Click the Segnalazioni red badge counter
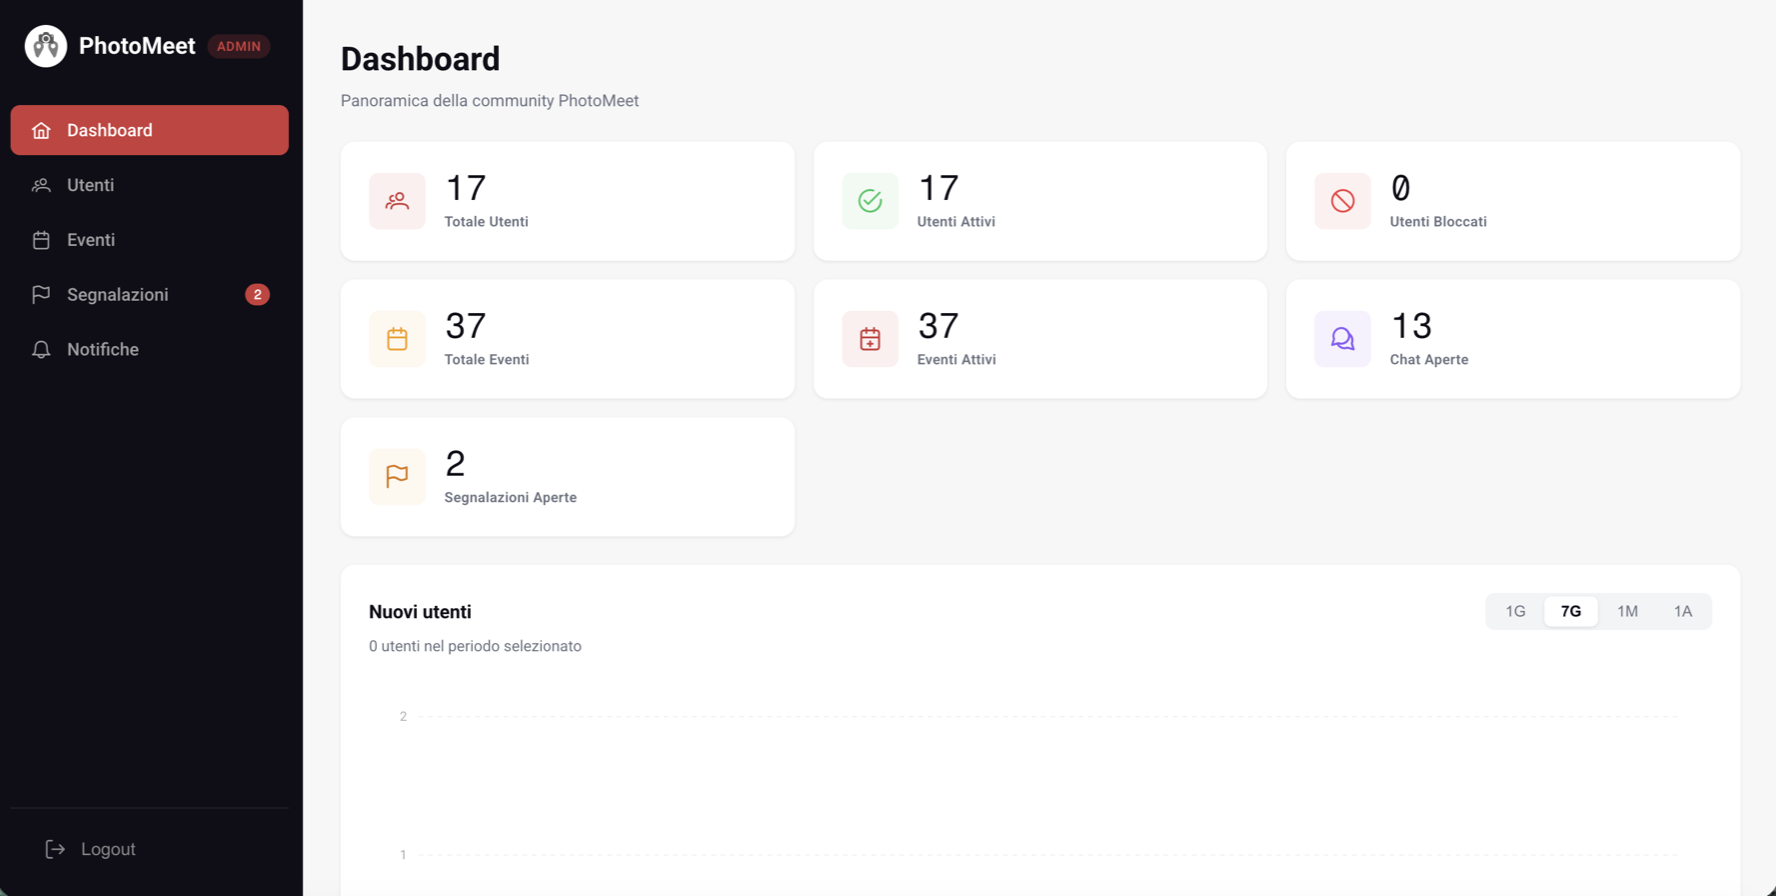This screenshot has width=1776, height=896. [257, 295]
